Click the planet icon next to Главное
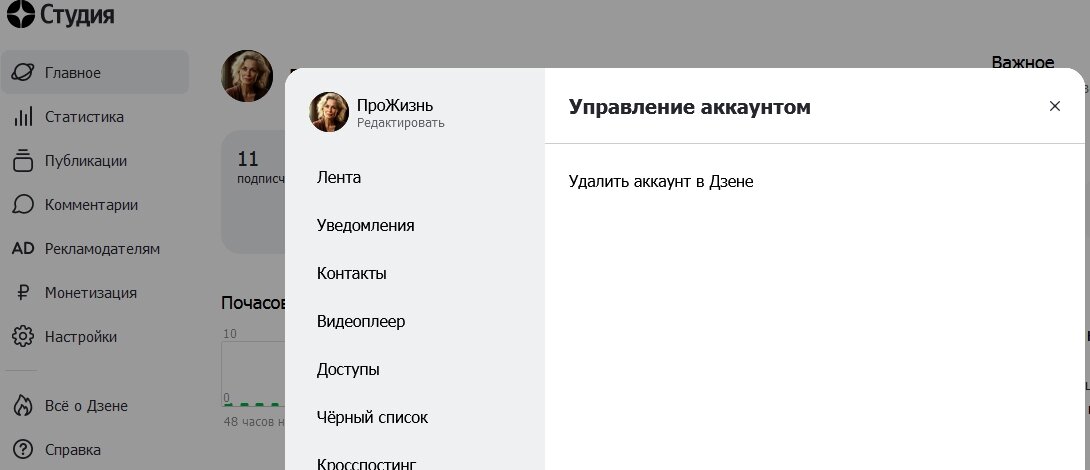Image resolution: width=1090 pixels, height=470 pixels. click(23, 72)
